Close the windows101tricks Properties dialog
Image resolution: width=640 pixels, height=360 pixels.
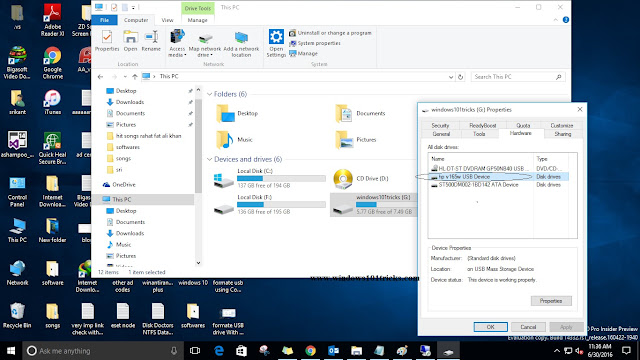pos(580,109)
